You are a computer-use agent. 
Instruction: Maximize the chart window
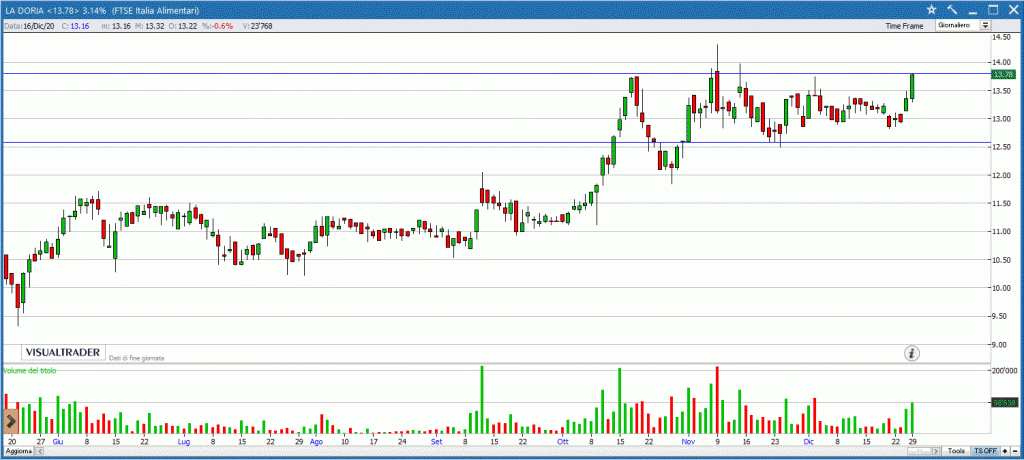(x=993, y=9)
